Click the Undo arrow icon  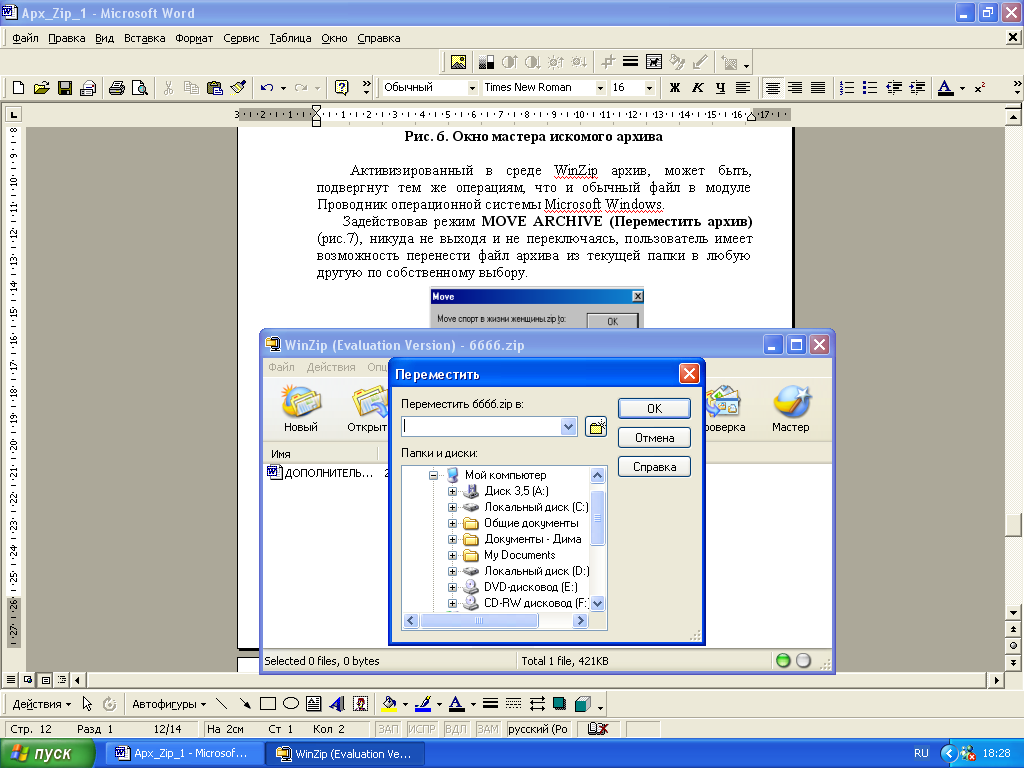[x=266, y=88]
